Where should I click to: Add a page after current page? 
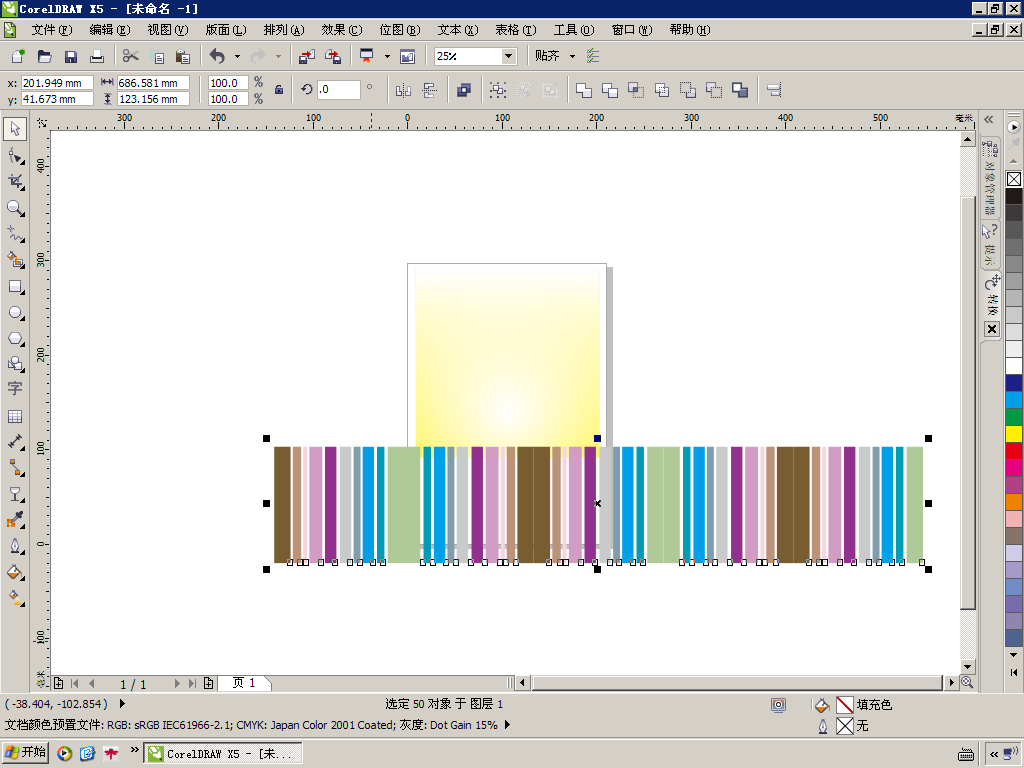click(208, 683)
